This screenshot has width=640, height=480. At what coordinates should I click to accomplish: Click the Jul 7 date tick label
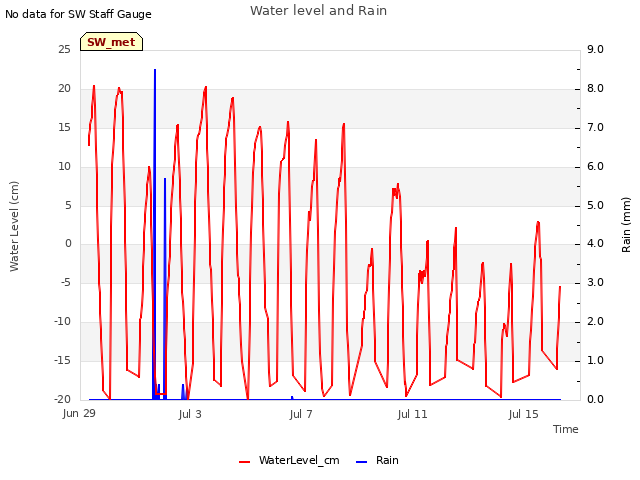(x=301, y=414)
